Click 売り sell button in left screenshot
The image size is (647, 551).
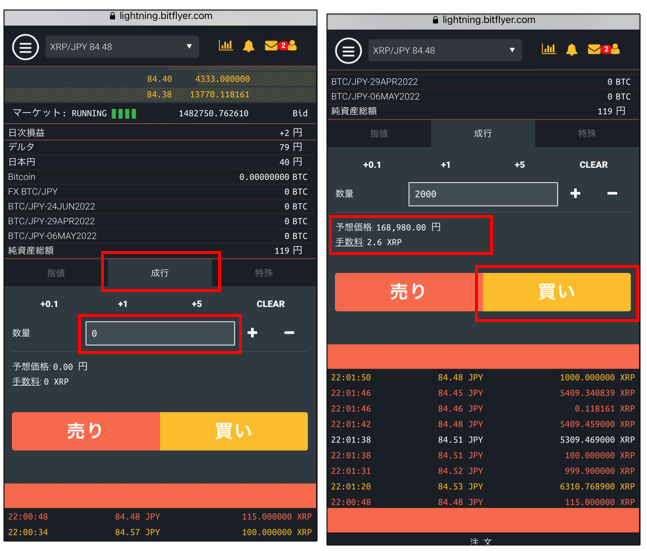(86, 431)
